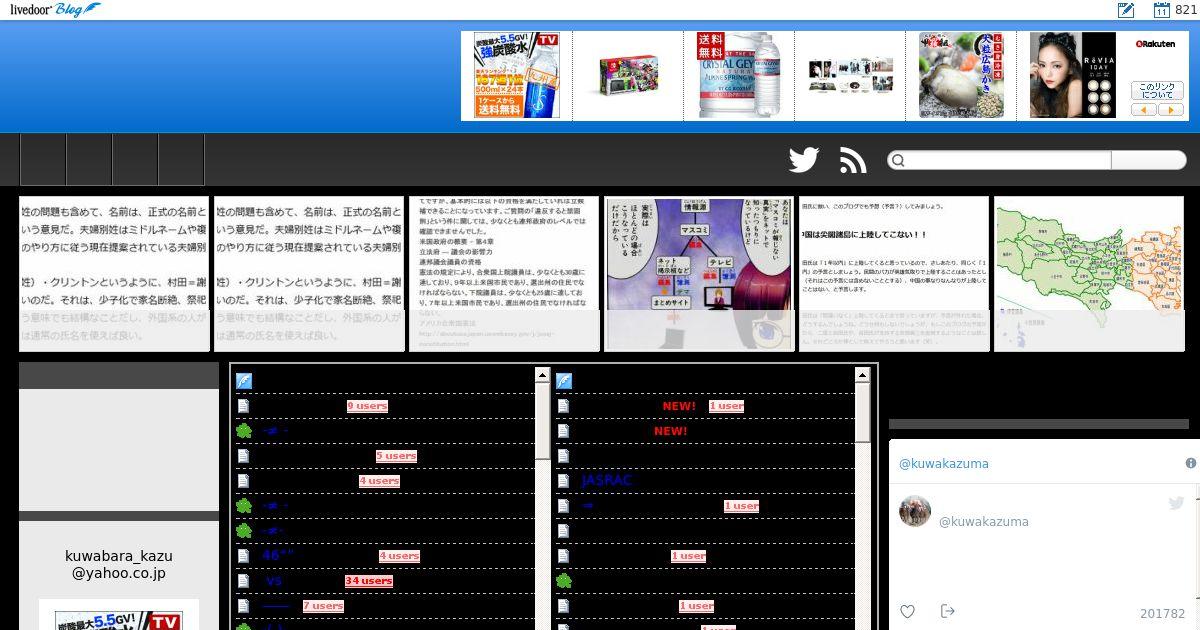
Task: Click document icon in 5 users row
Action: click(x=243, y=456)
